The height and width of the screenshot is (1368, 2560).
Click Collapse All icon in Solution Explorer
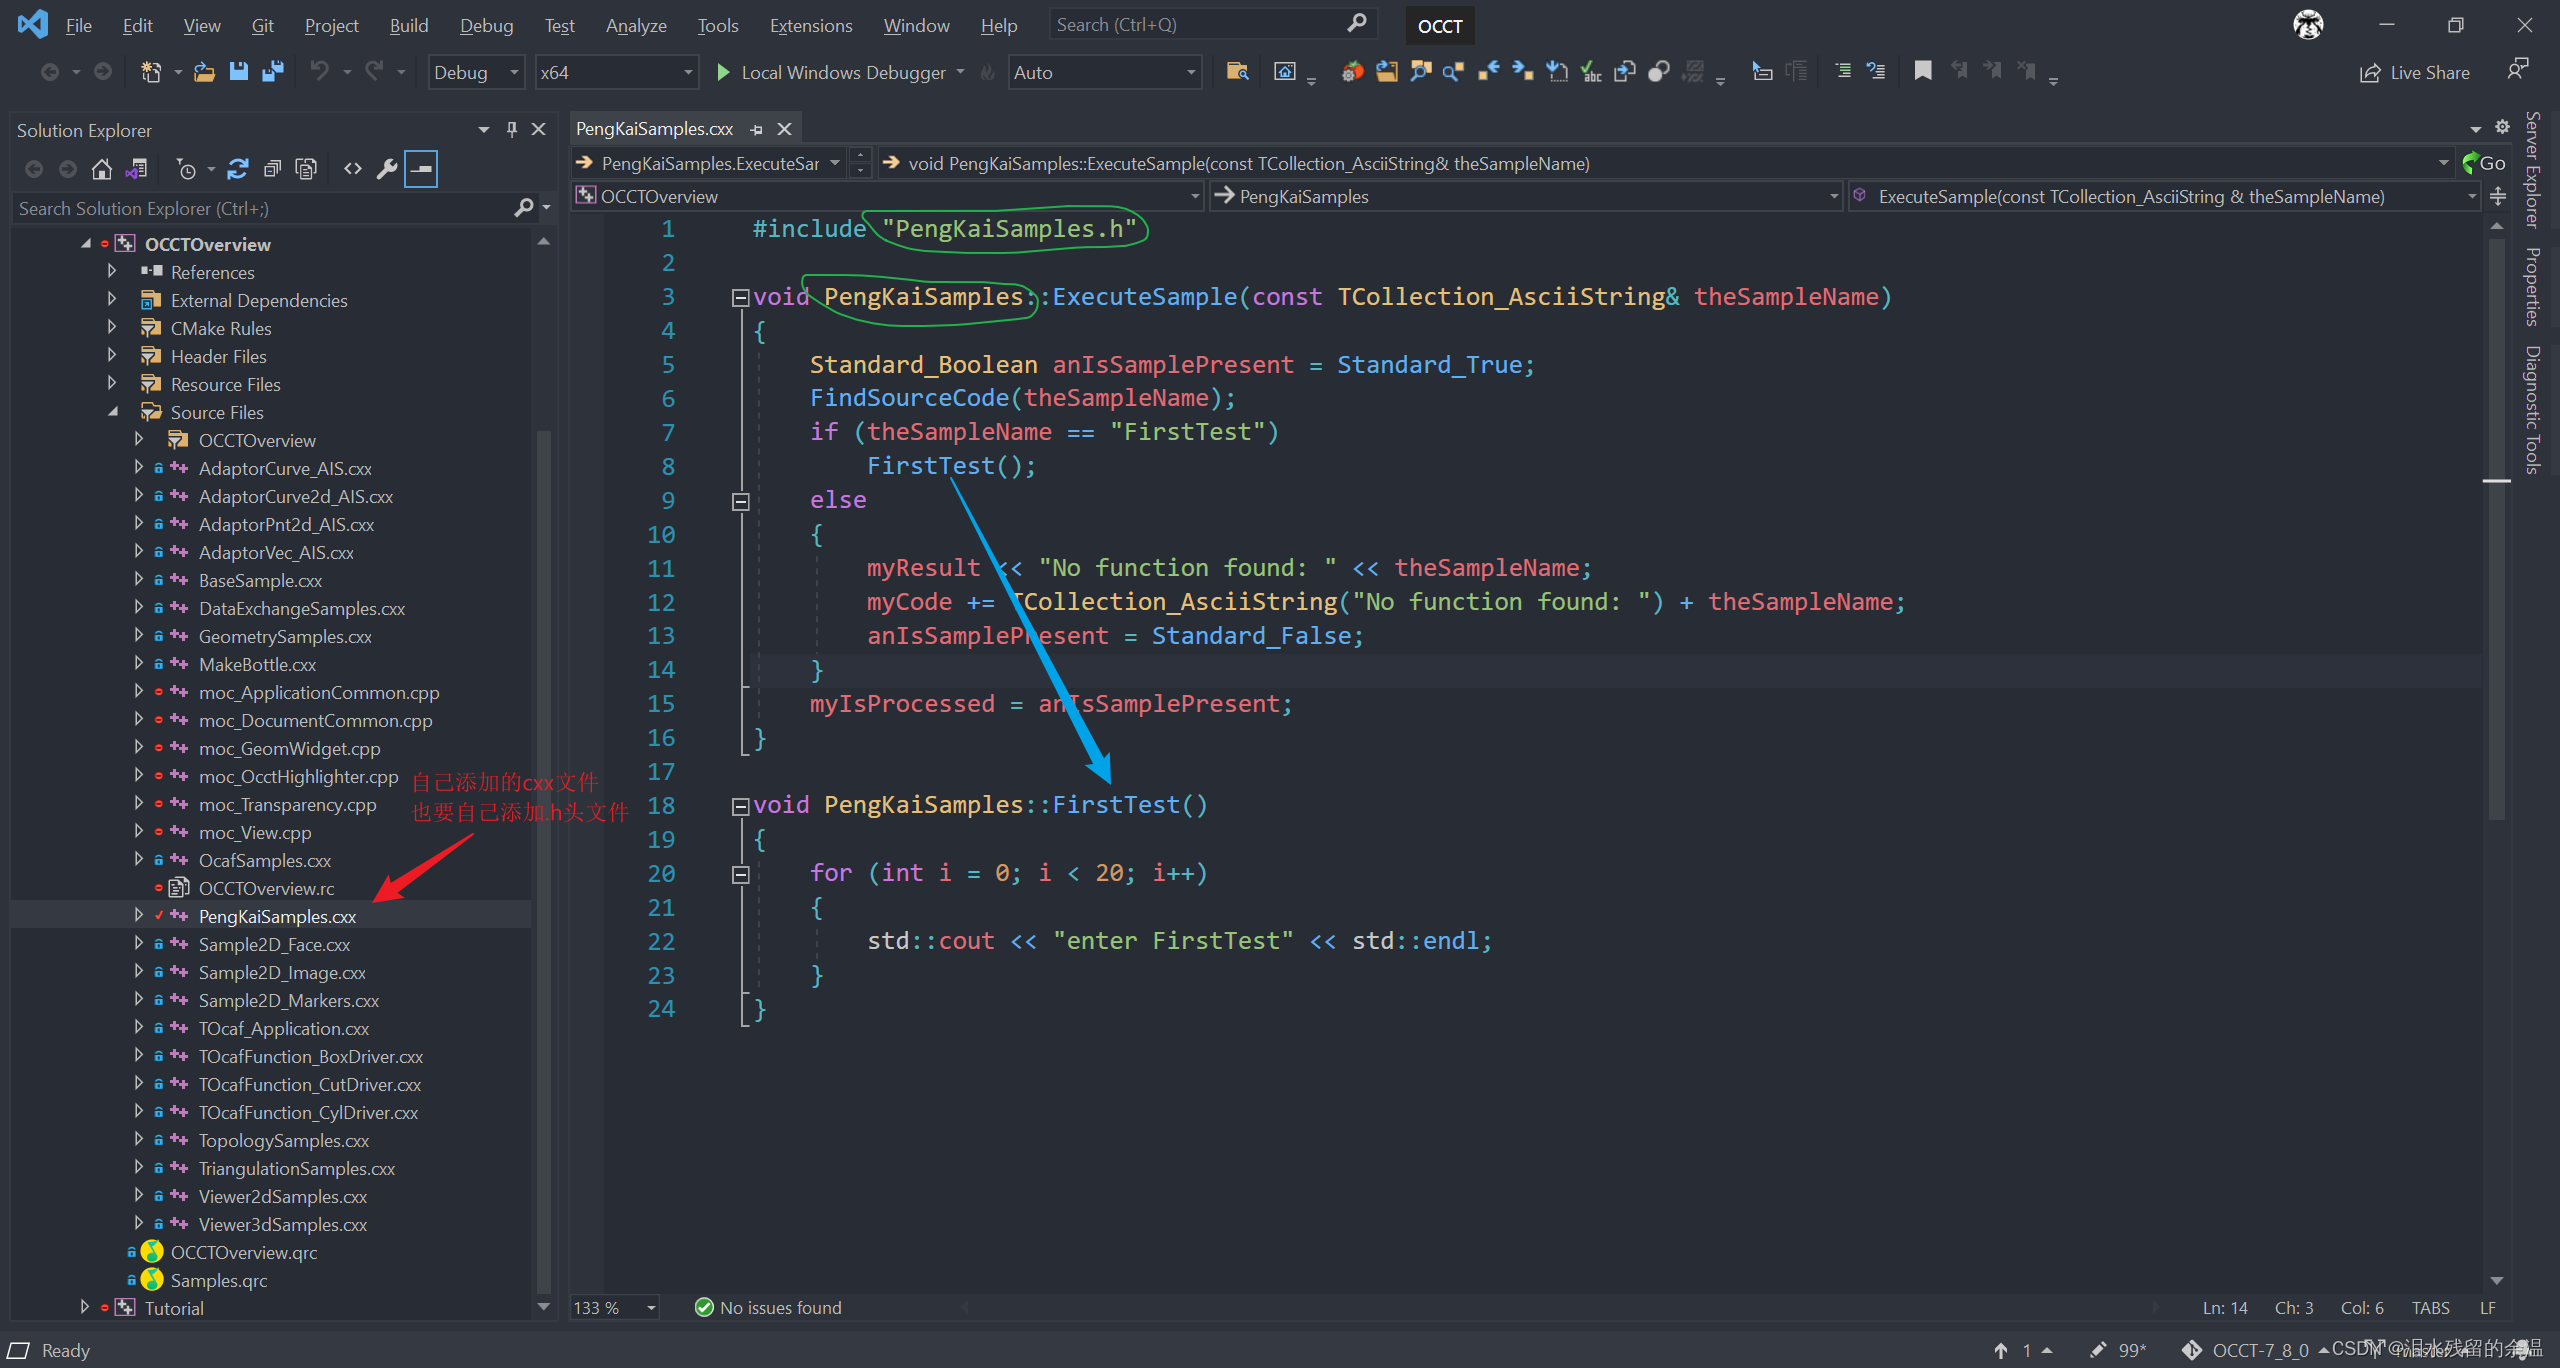click(272, 169)
